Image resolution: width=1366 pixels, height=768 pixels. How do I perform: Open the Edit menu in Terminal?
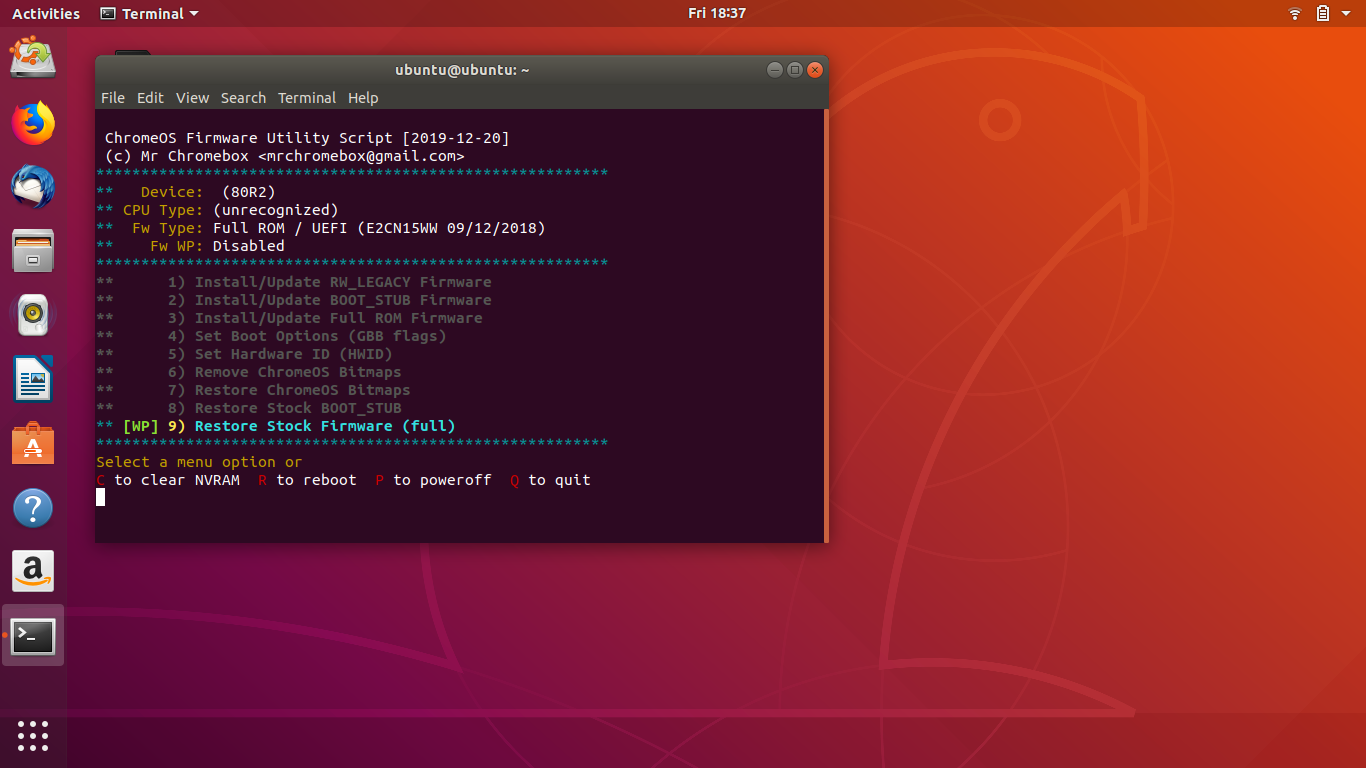click(x=150, y=98)
